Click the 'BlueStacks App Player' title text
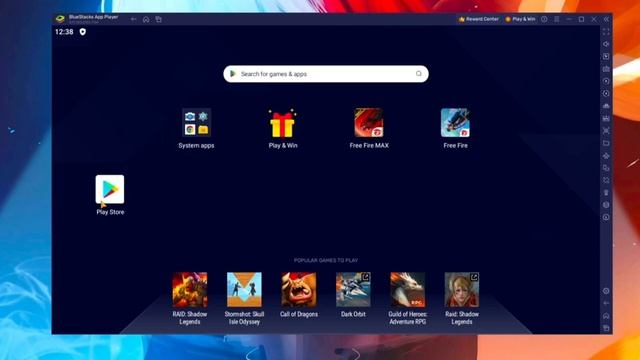Image resolution: width=640 pixels, height=360 pixels. pyautogui.click(x=93, y=17)
